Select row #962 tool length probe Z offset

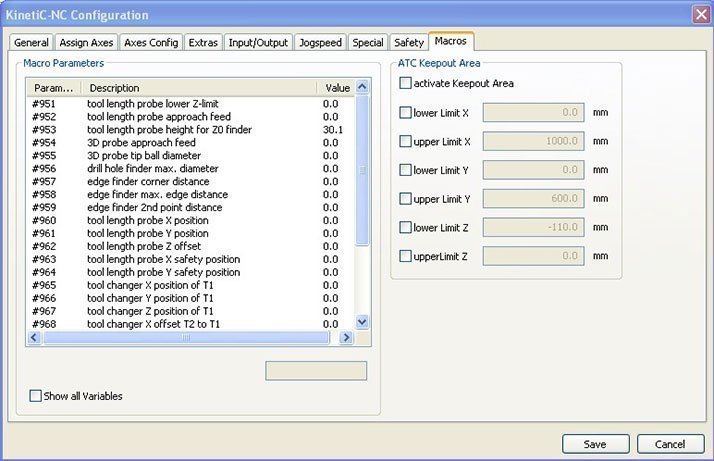tap(190, 246)
